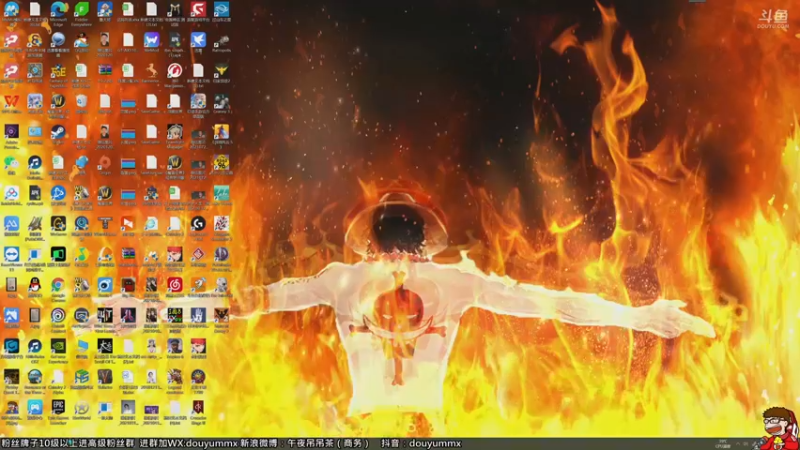Open the Recycle Bin icon
Image resolution: width=800 pixels, height=450 pixels.
pyautogui.click(x=82, y=101)
